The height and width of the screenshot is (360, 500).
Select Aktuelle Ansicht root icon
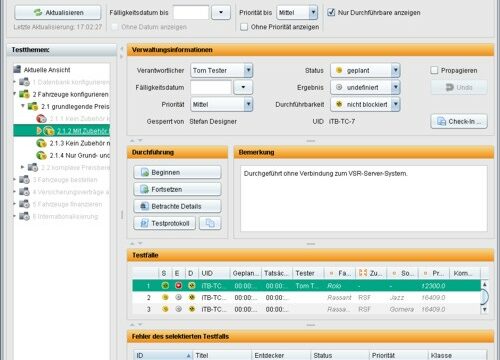coord(17,69)
